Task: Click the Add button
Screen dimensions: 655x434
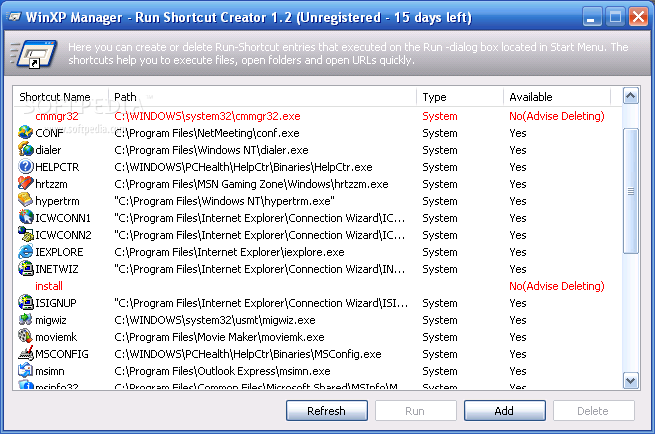Action: click(x=505, y=411)
